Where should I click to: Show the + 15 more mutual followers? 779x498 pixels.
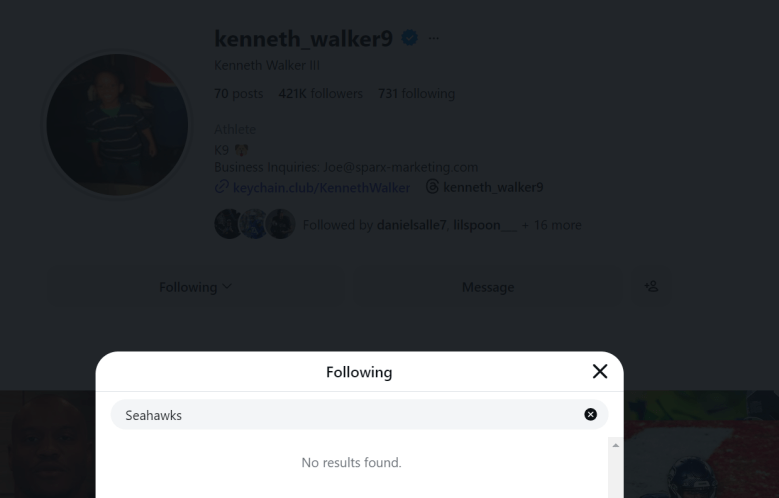(551, 225)
